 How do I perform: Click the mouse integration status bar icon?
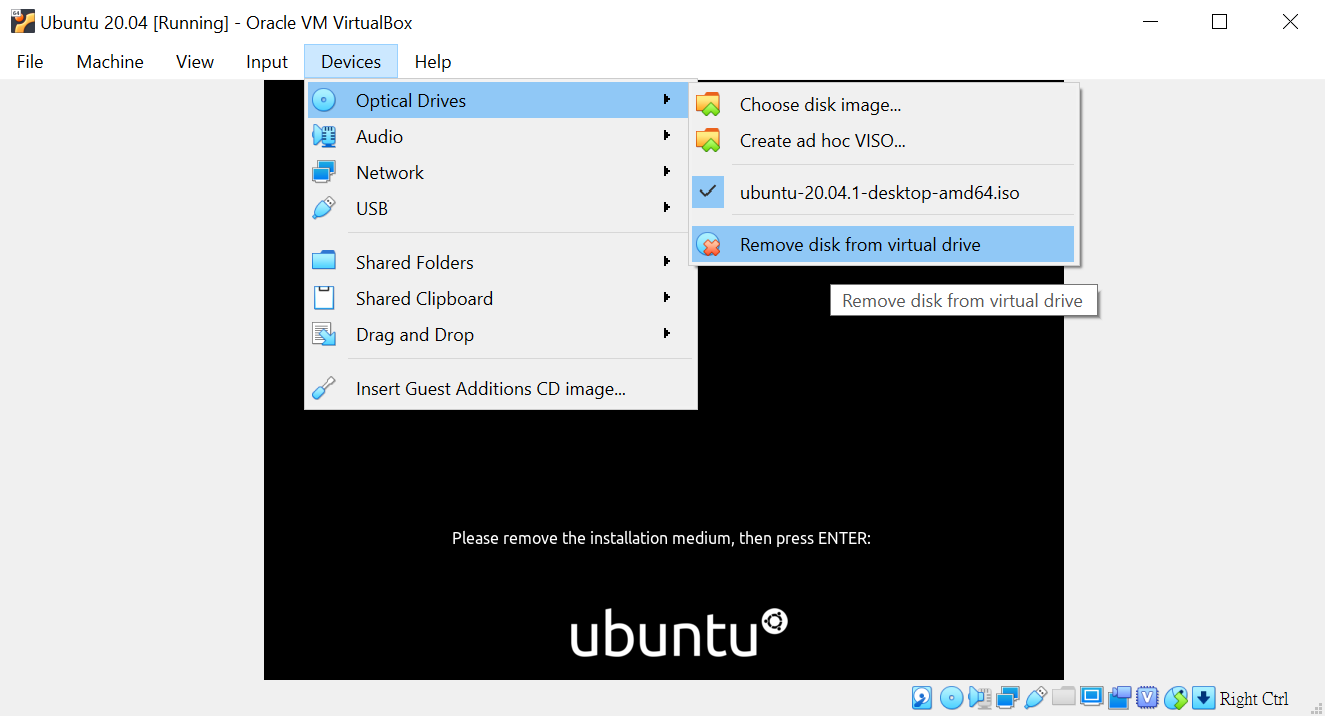[x=1176, y=698]
